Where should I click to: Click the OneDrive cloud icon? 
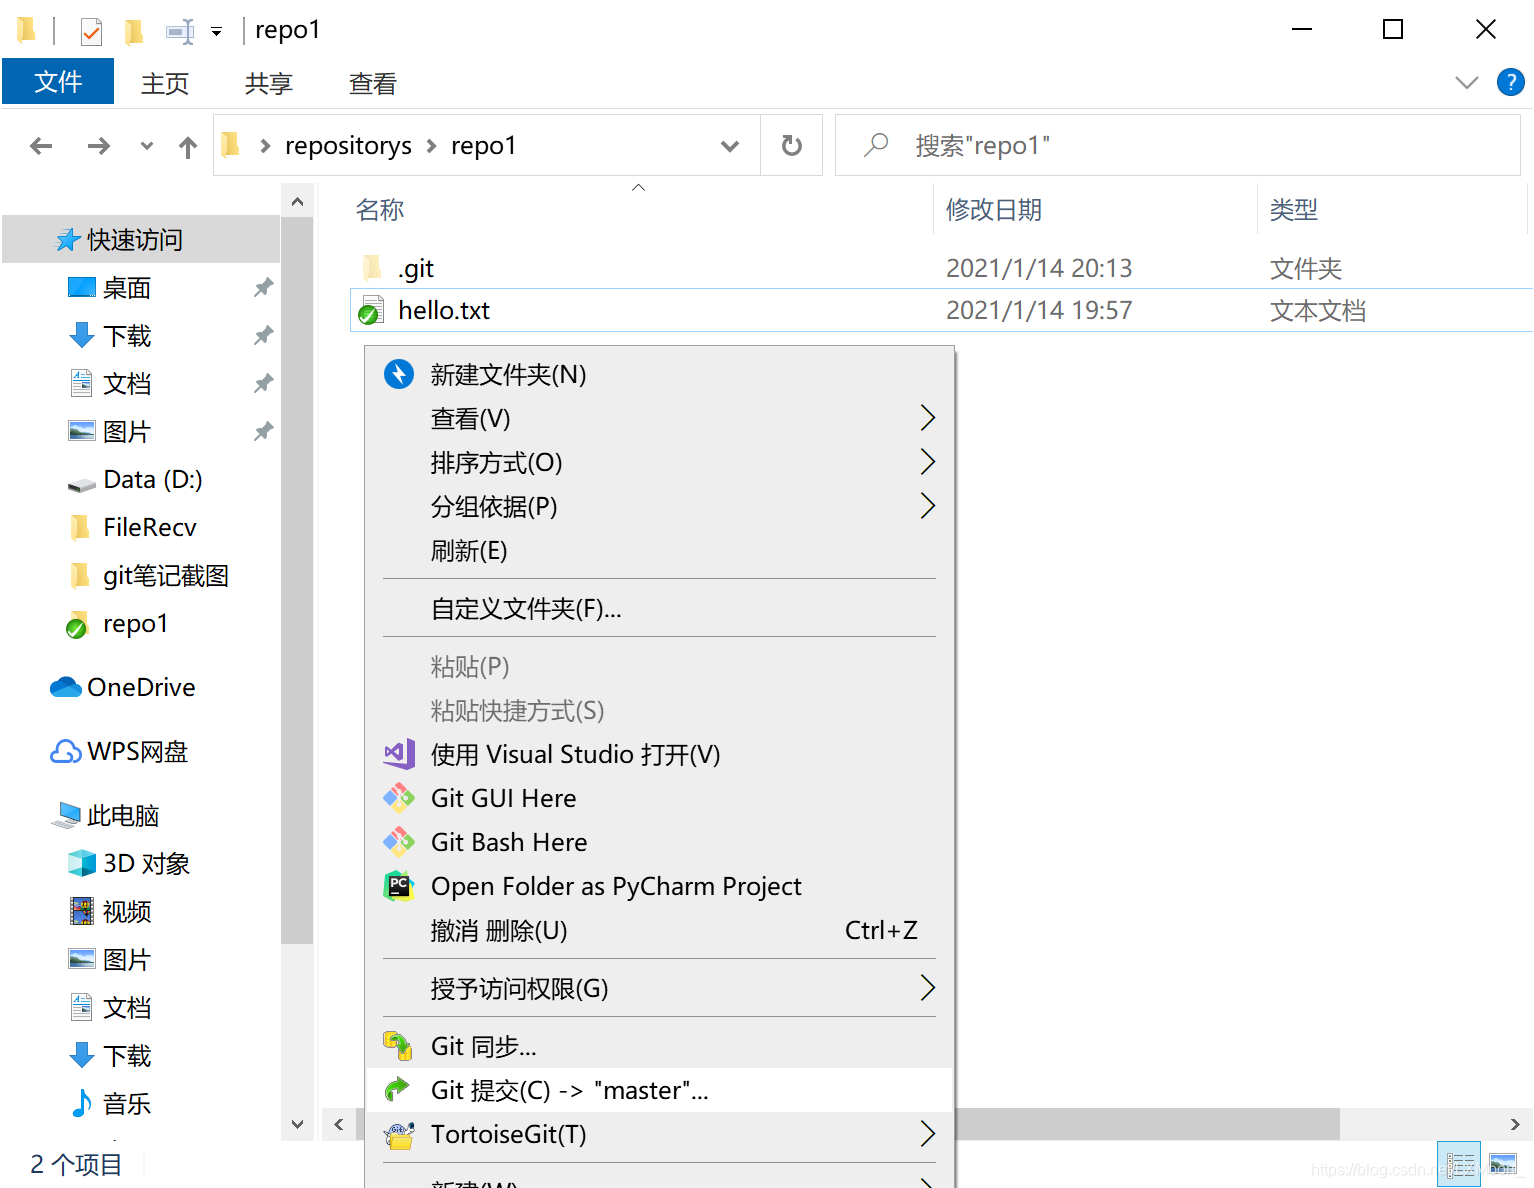(66, 687)
